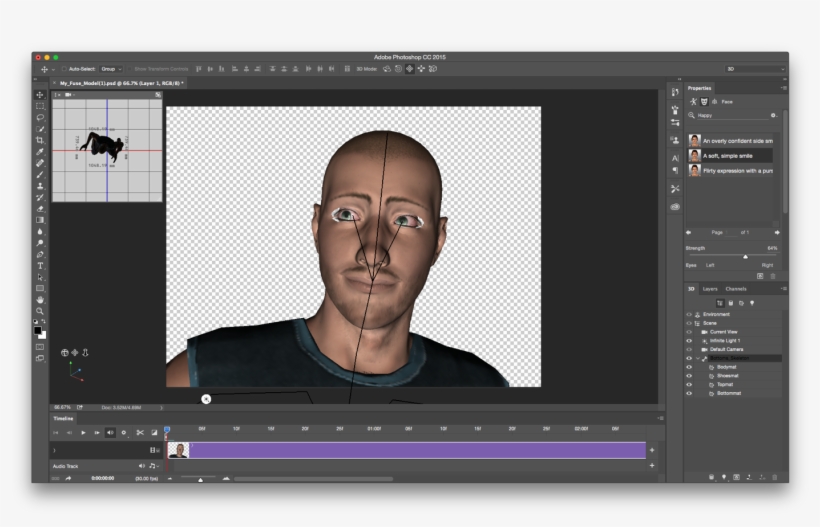Open Audio Track music note menu
The image size is (820, 527).
153,466
